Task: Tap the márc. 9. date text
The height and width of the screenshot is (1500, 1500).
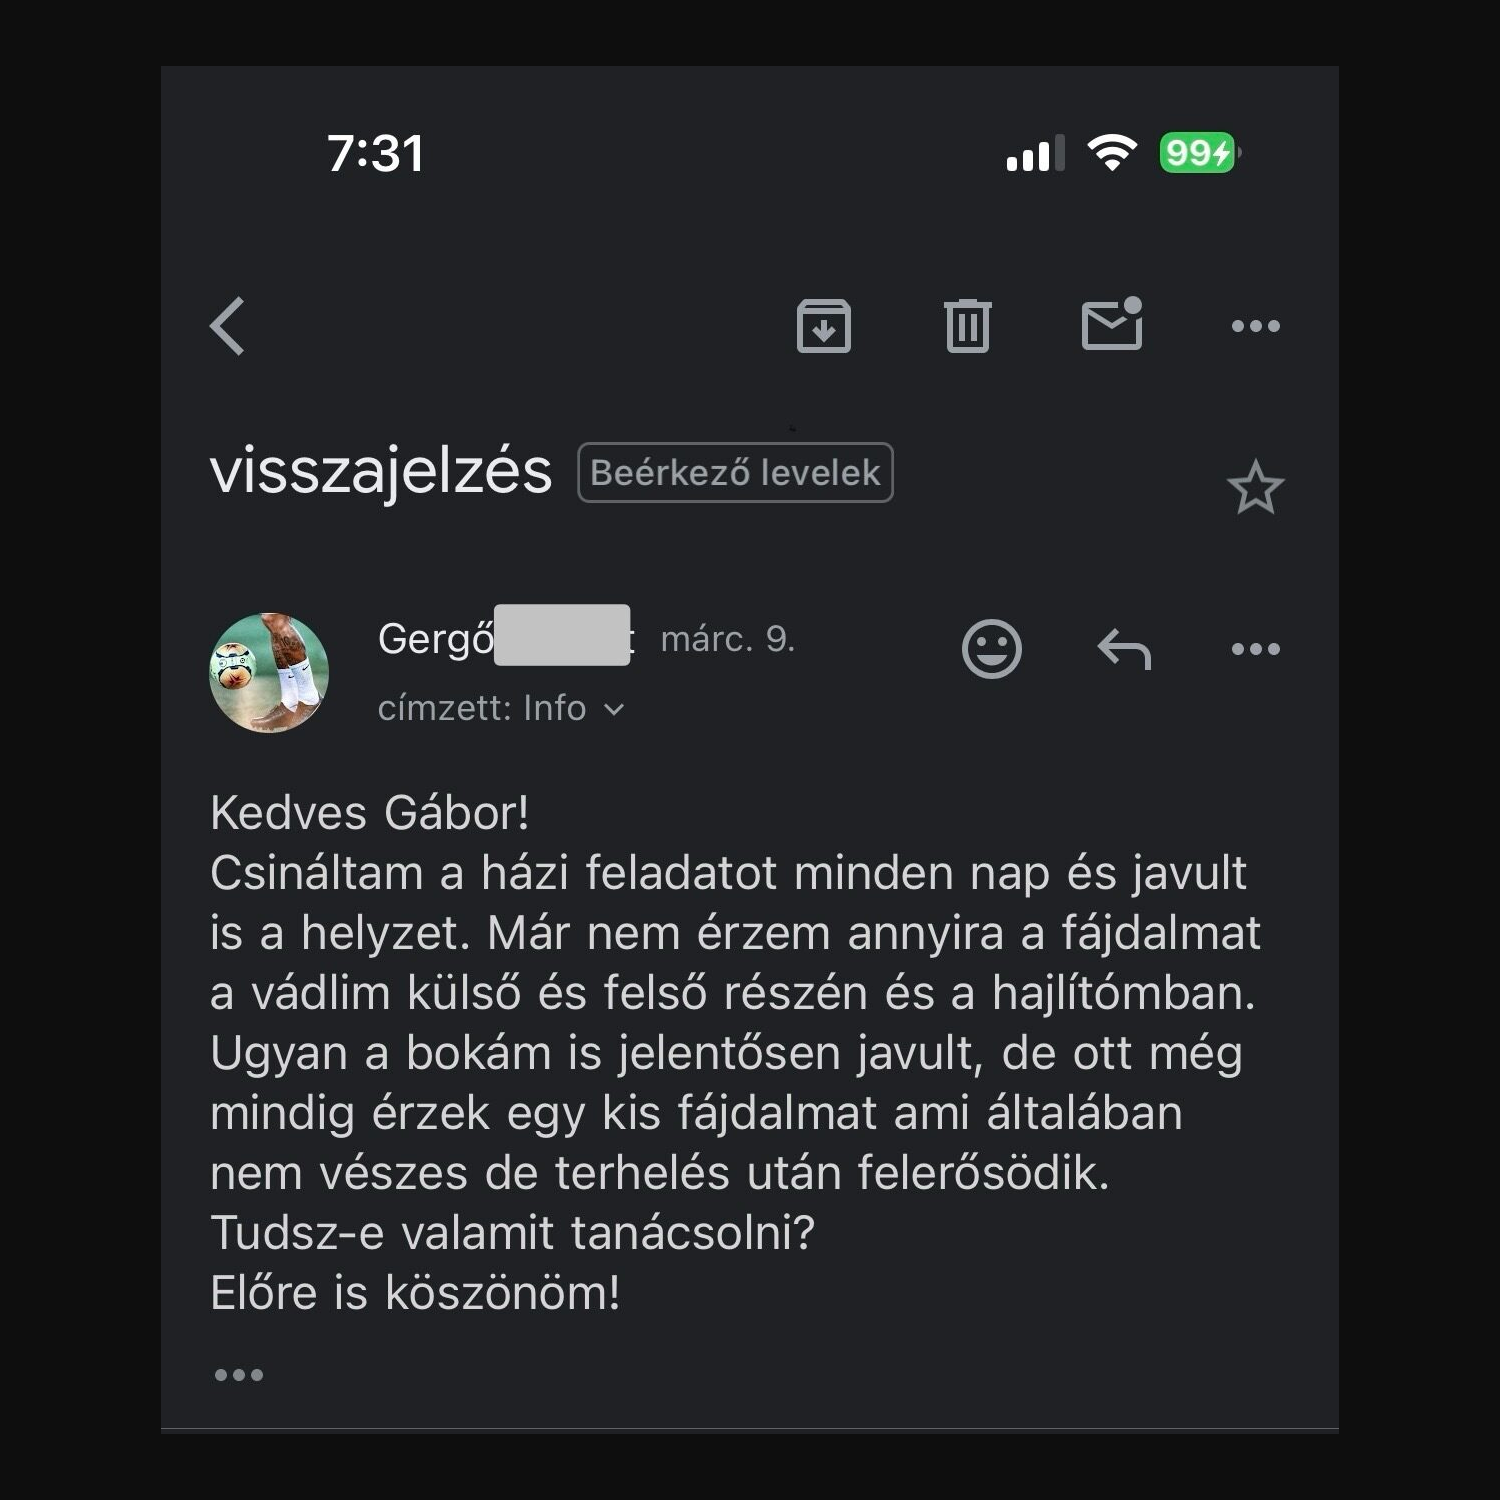Action: (x=728, y=640)
